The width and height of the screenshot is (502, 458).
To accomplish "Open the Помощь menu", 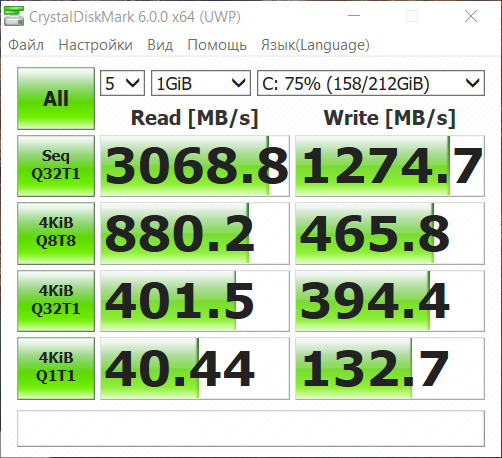I will click(217, 45).
